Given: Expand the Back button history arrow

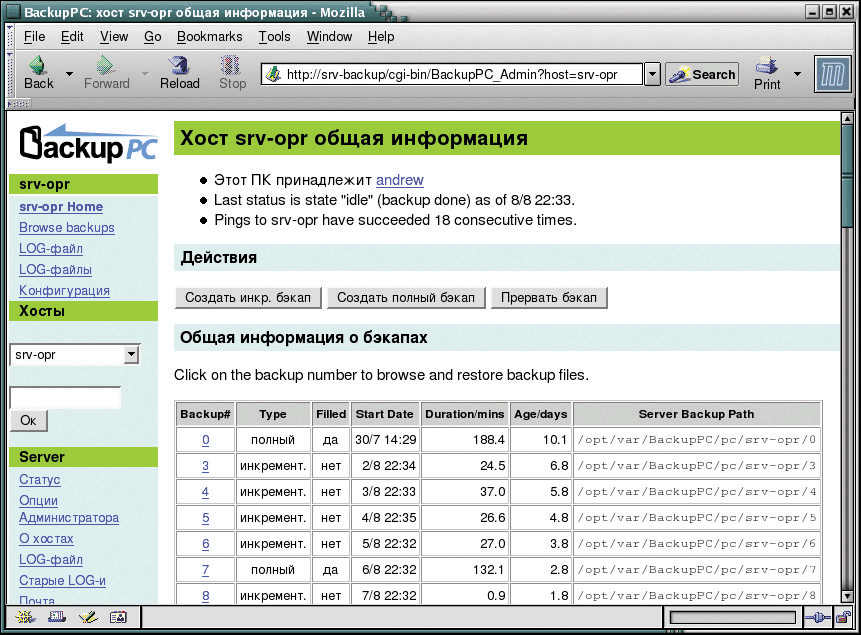Looking at the screenshot, I should 69,74.
